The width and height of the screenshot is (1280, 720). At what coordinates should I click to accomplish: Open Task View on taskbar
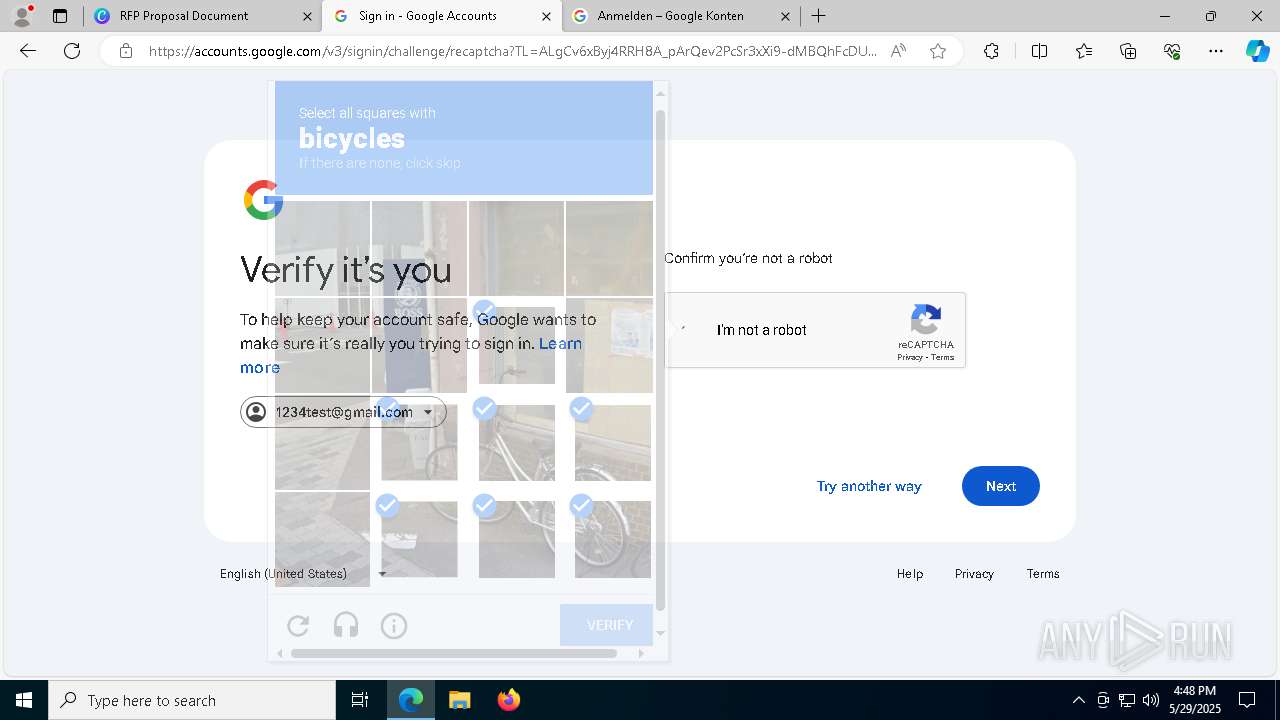coord(360,700)
